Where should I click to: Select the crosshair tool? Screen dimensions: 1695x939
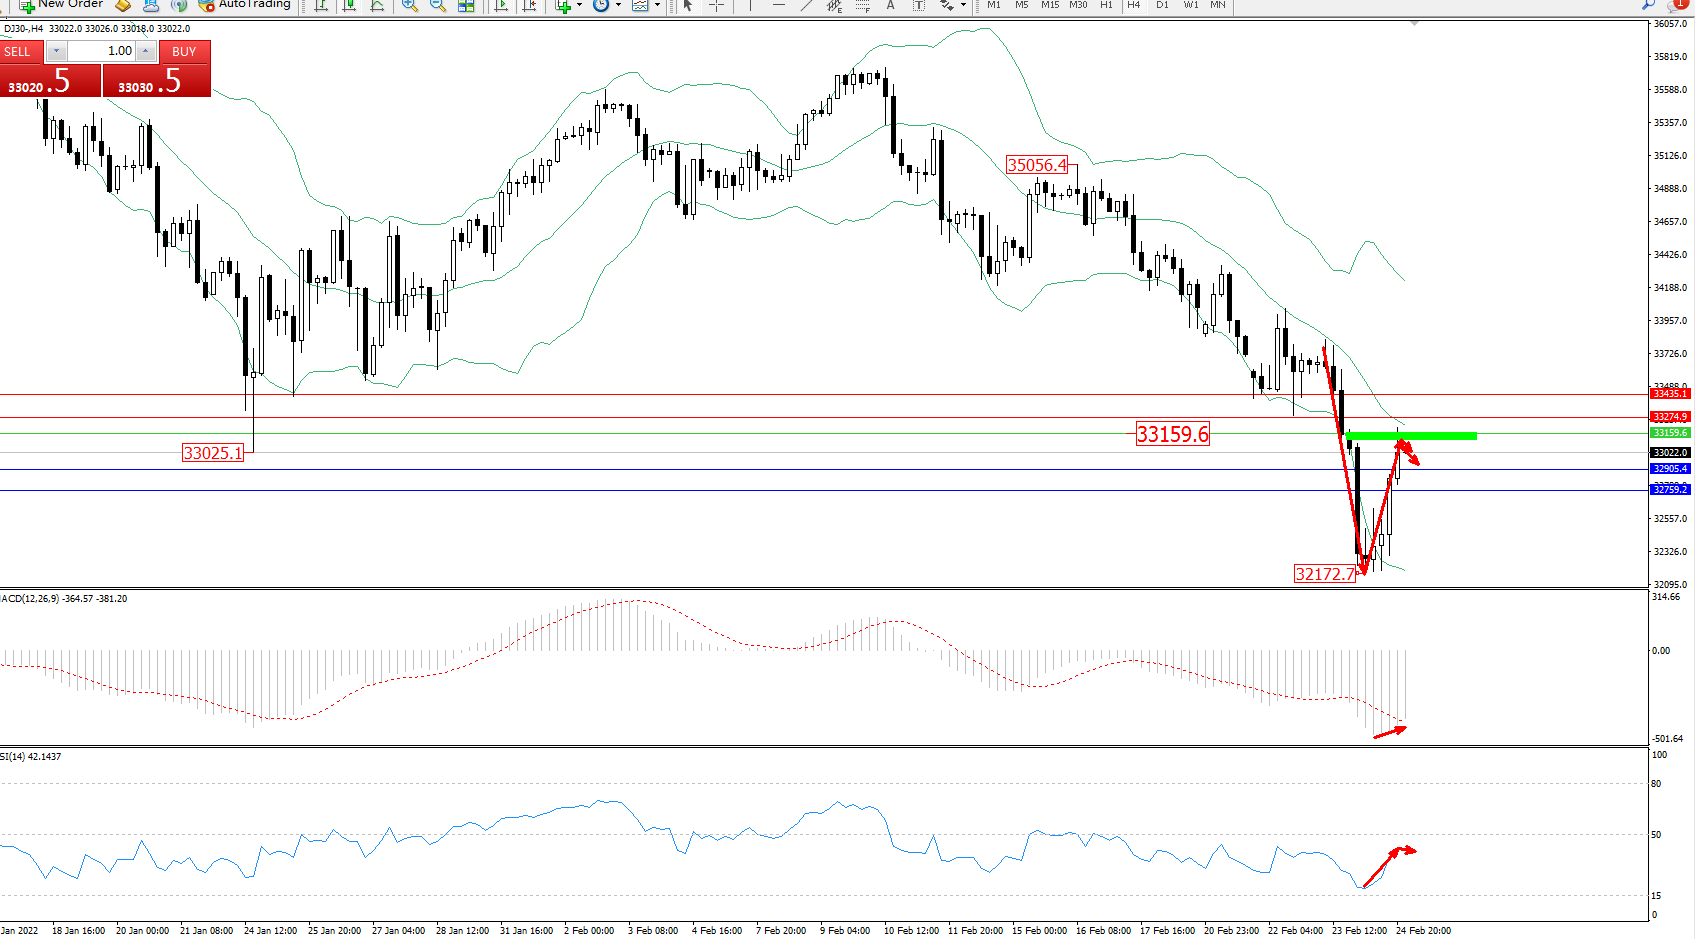tap(716, 6)
